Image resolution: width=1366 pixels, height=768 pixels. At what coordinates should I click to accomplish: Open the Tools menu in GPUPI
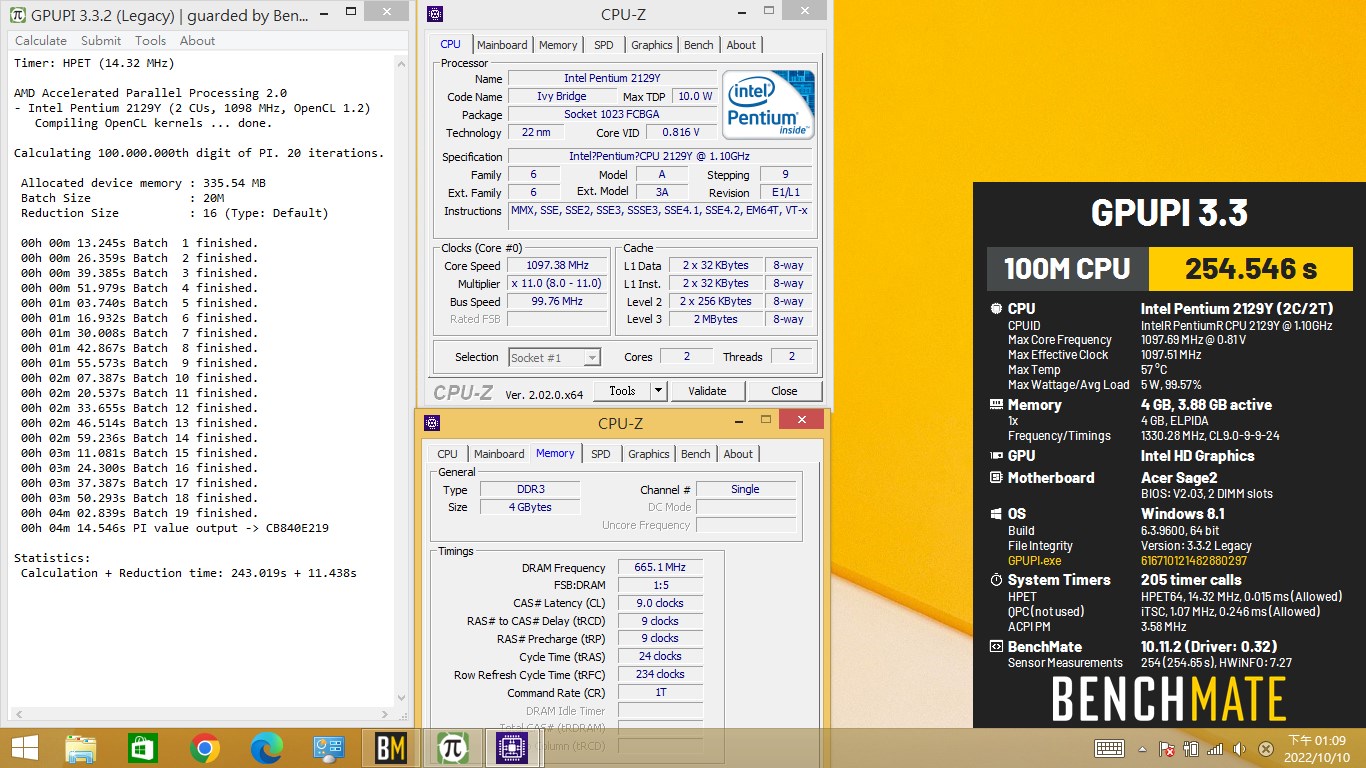point(150,41)
